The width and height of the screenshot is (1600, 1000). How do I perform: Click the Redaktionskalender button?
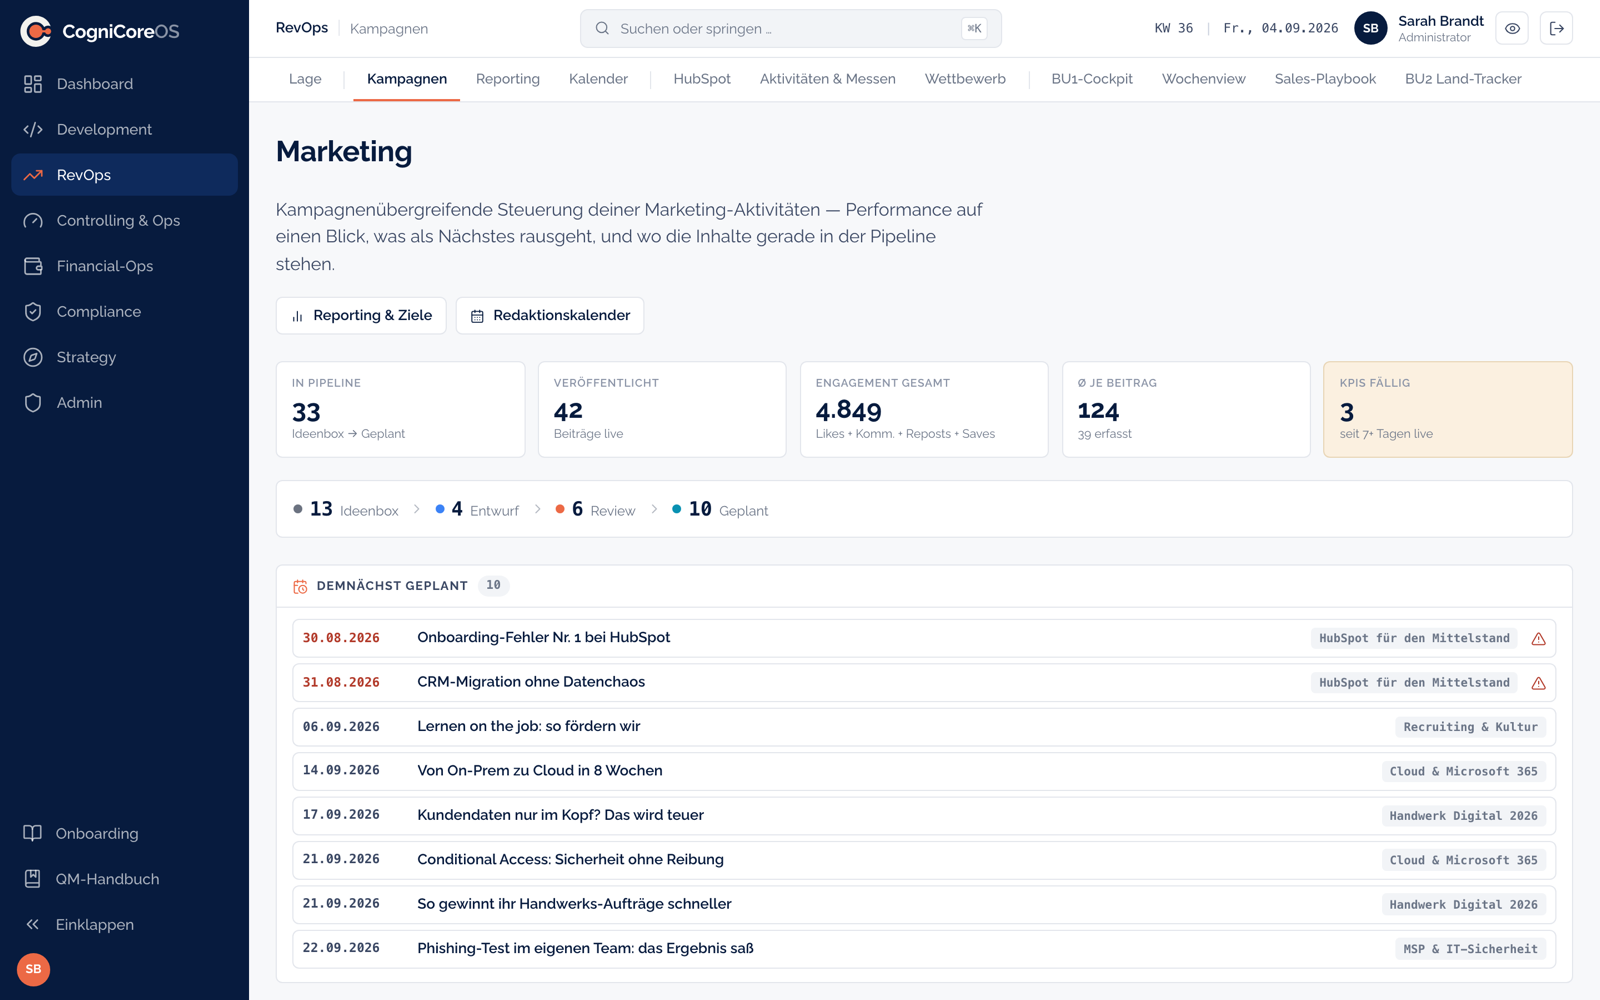click(x=550, y=315)
